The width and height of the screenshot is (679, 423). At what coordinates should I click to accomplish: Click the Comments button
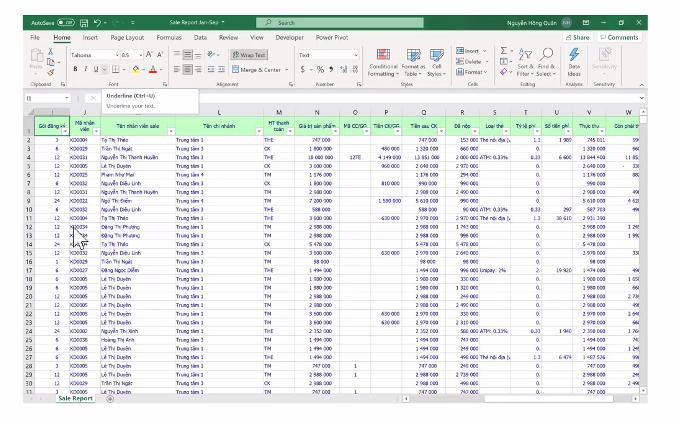pos(618,38)
